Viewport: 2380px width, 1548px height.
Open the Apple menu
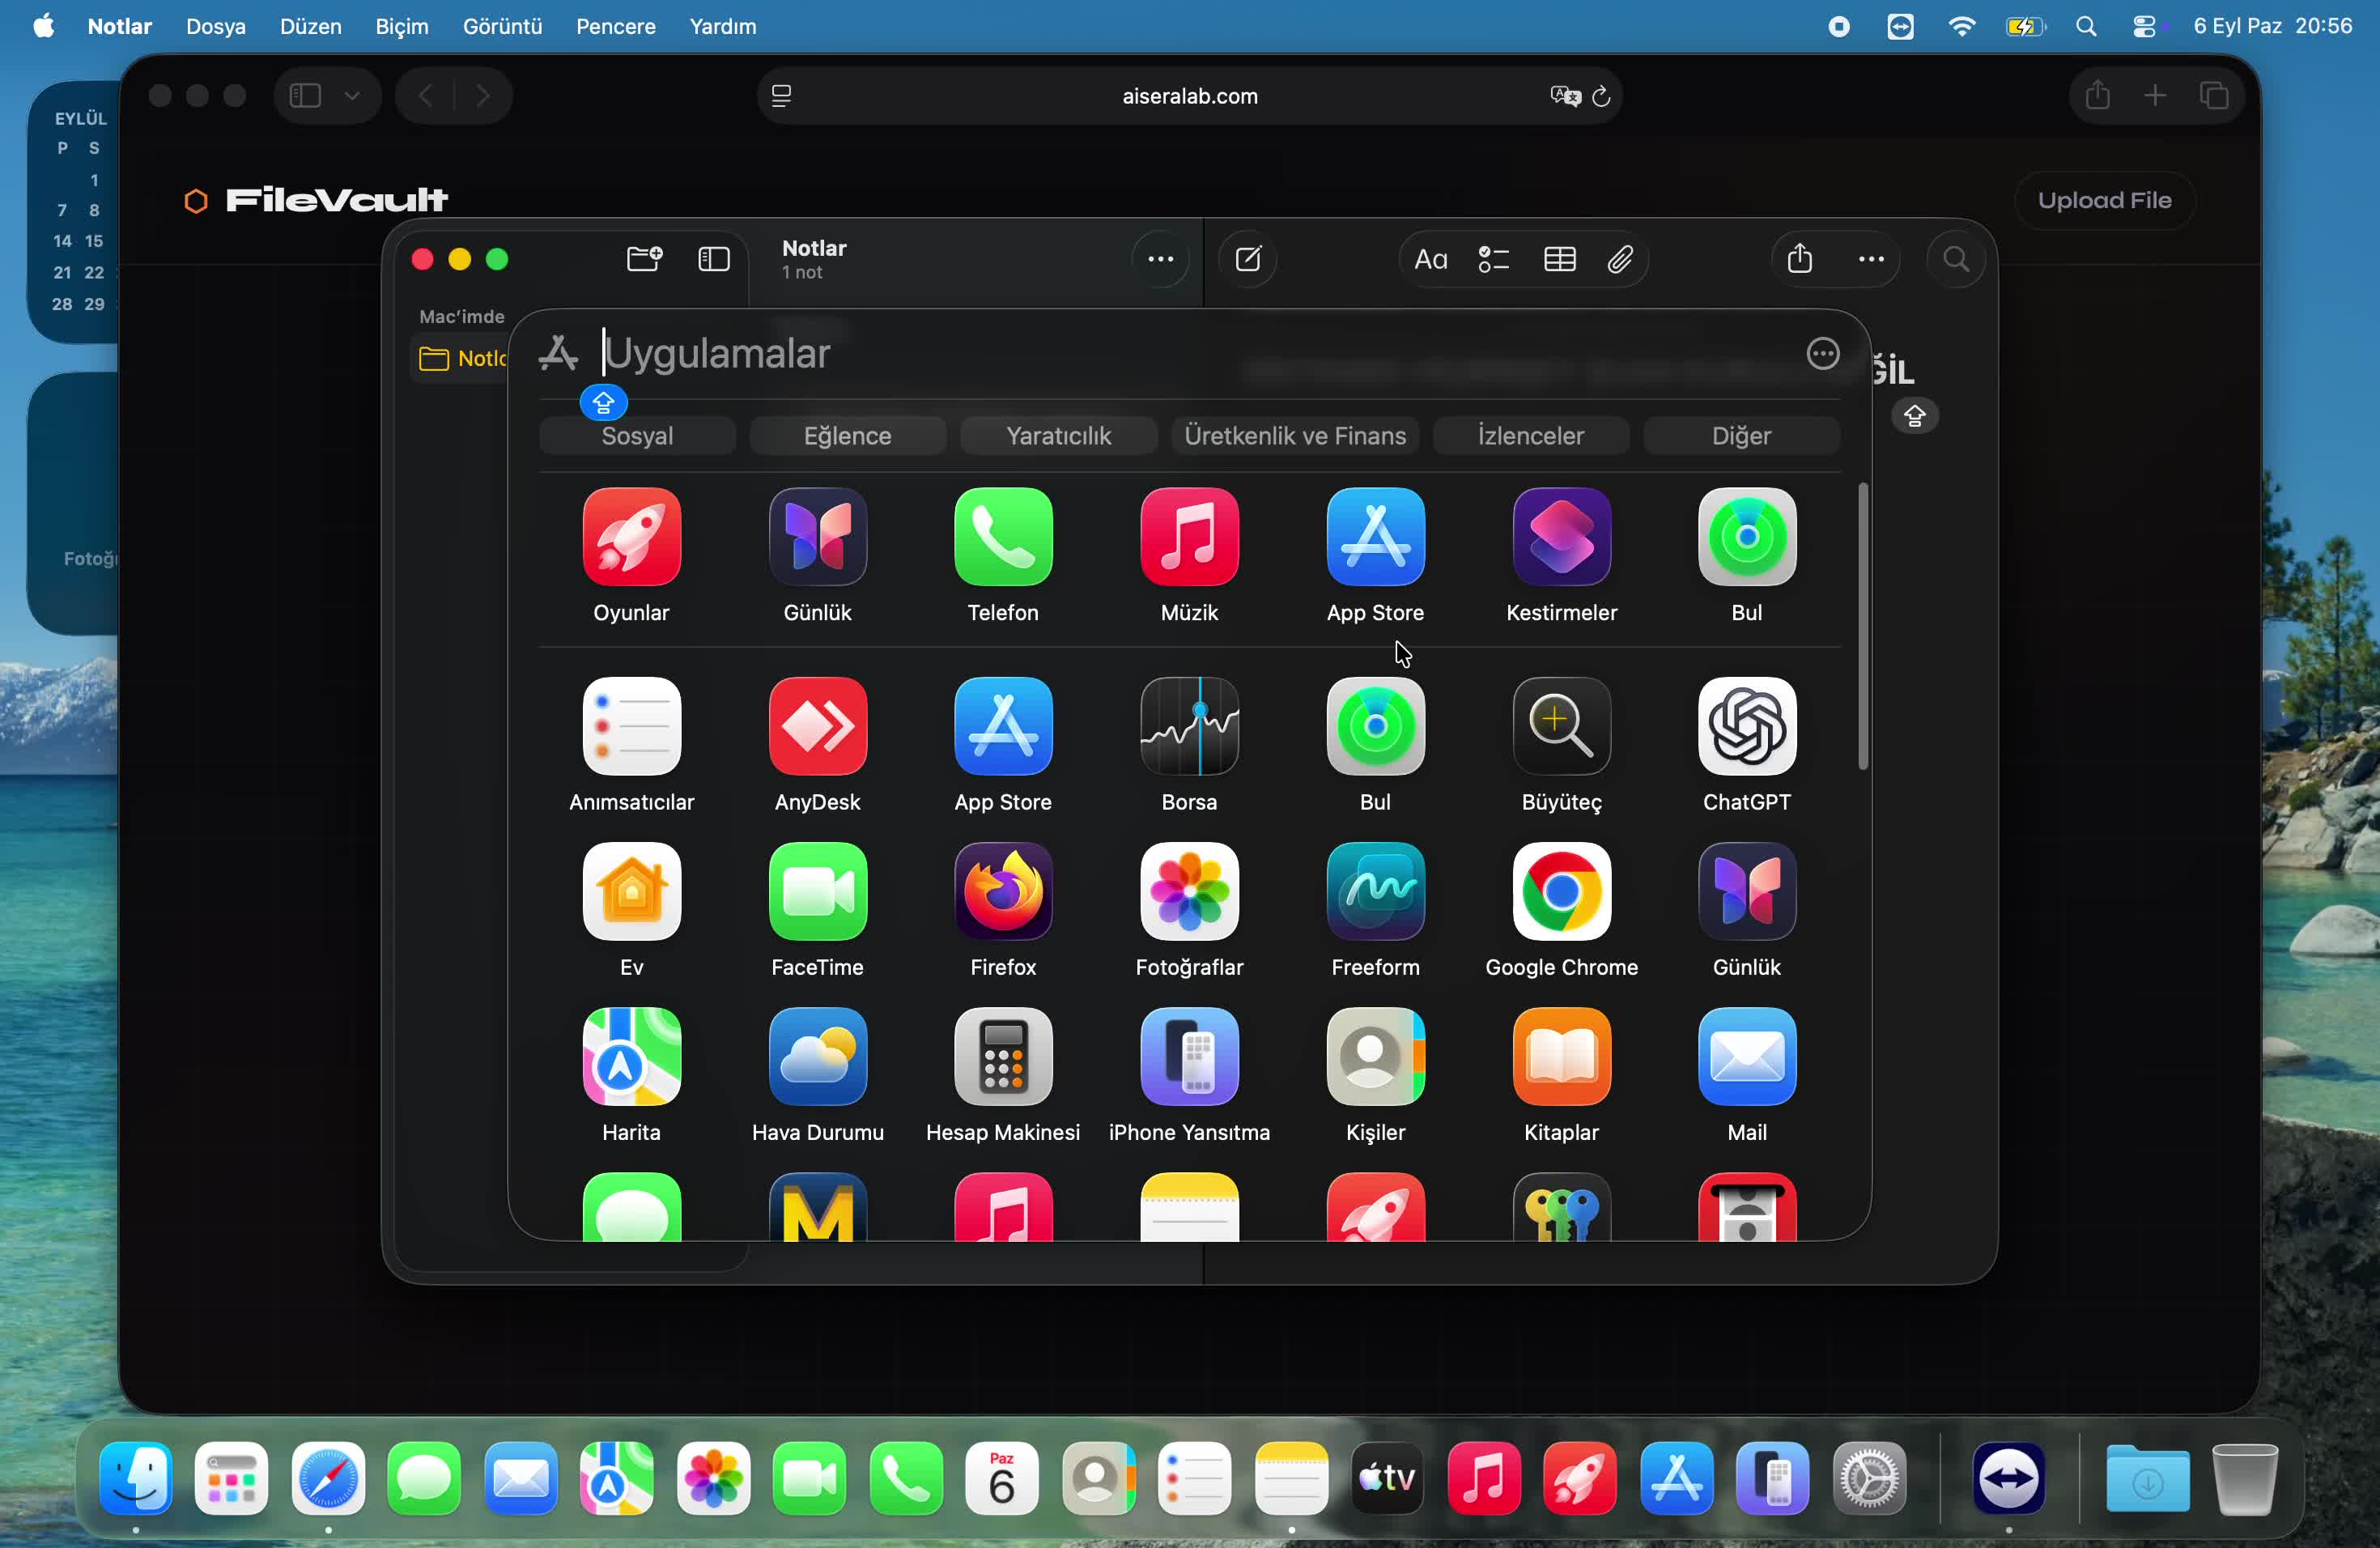pyautogui.click(x=43, y=26)
